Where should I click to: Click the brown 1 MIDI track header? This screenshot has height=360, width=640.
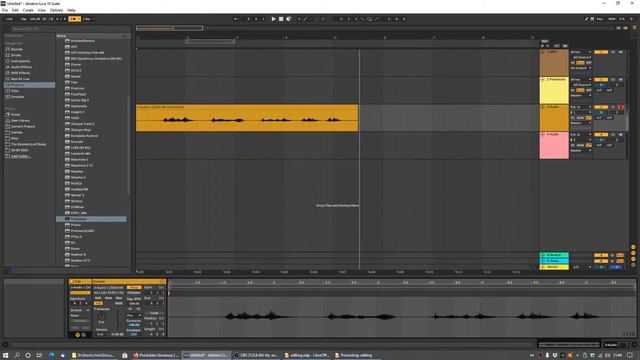tap(554, 64)
